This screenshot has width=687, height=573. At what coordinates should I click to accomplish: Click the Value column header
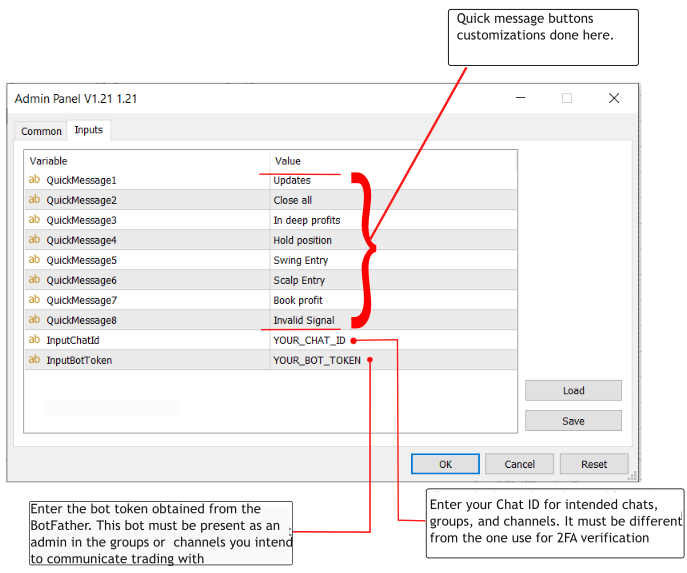click(393, 161)
